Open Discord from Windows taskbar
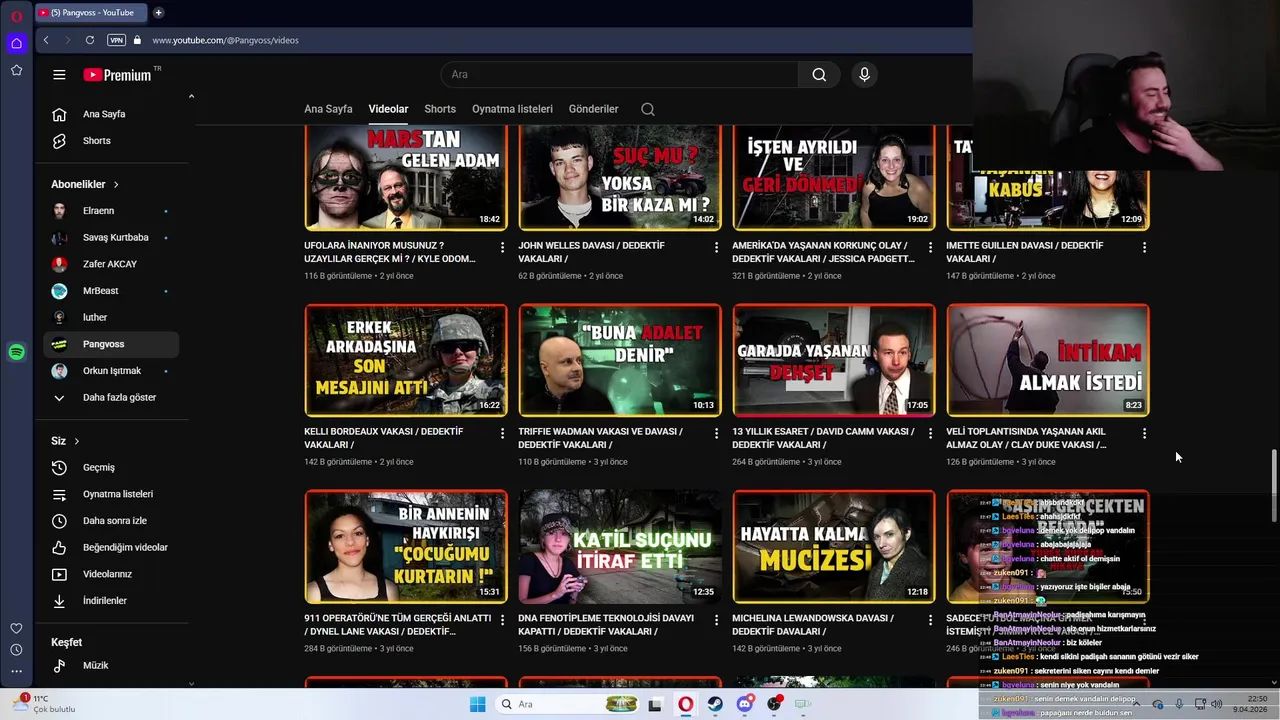Viewport: 1280px width, 720px height. tap(744, 704)
